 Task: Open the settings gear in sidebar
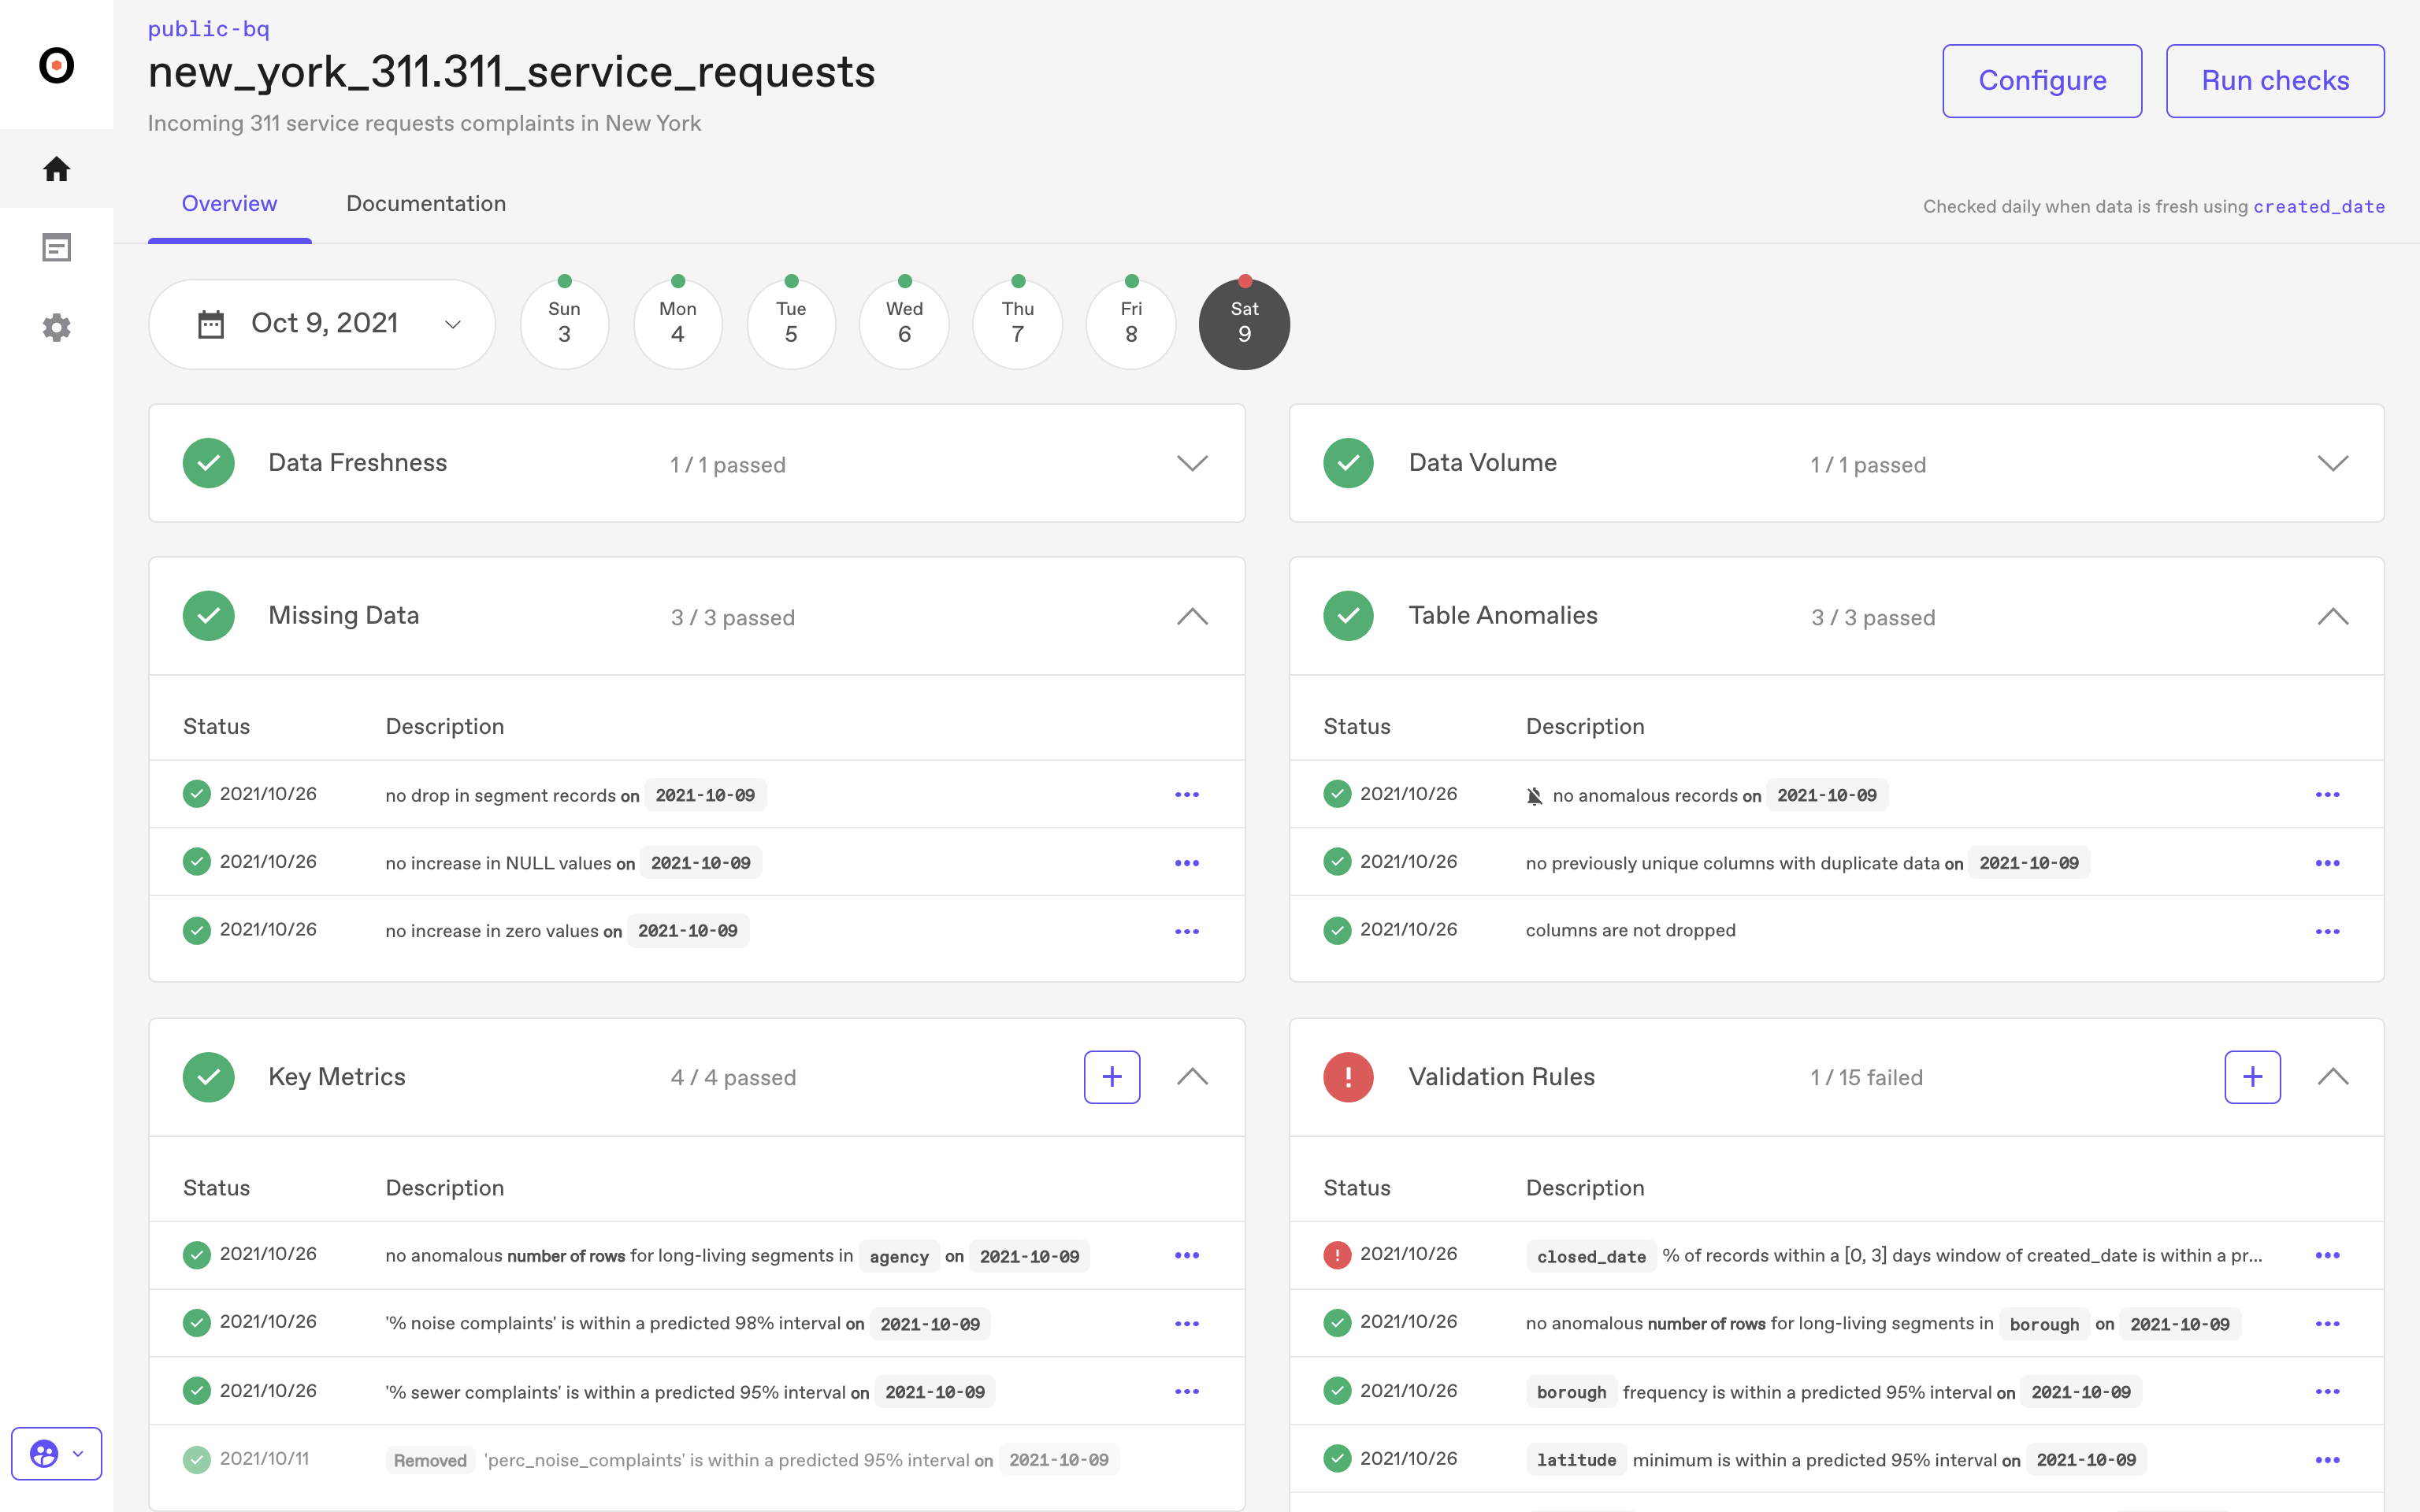[x=56, y=328]
